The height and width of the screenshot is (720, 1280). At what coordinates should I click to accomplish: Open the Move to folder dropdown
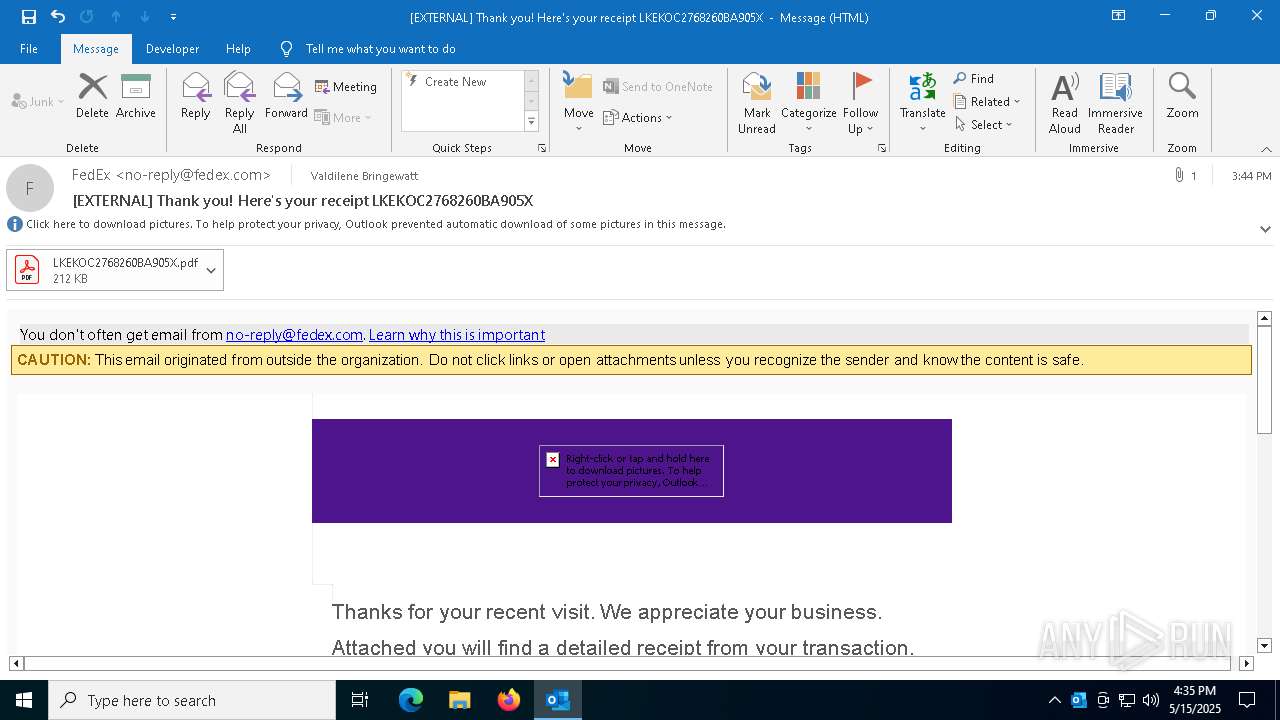(x=578, y=103)
